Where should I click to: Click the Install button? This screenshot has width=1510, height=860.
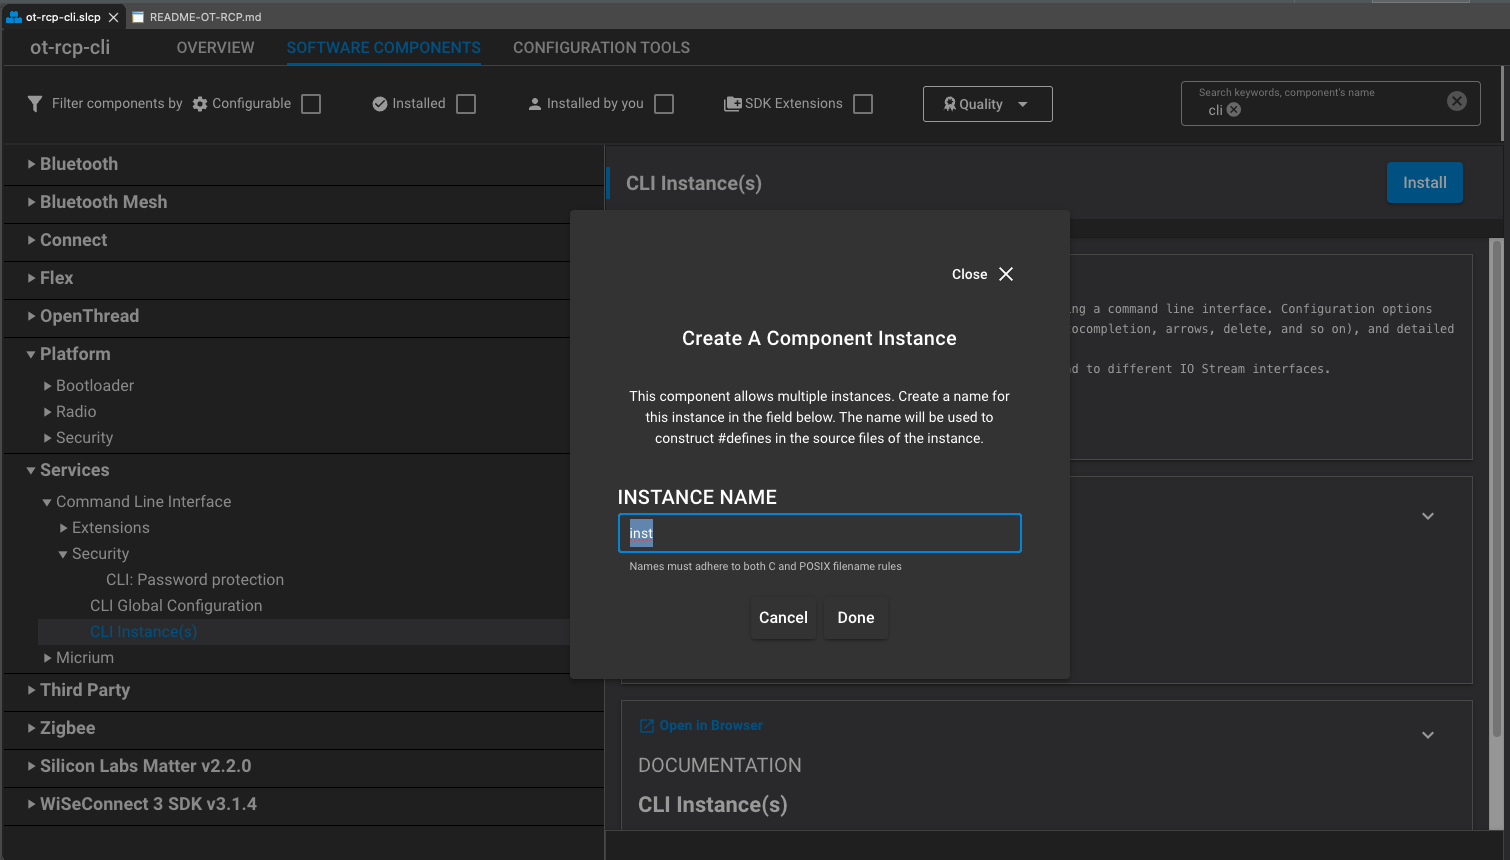pos(1424,183)
